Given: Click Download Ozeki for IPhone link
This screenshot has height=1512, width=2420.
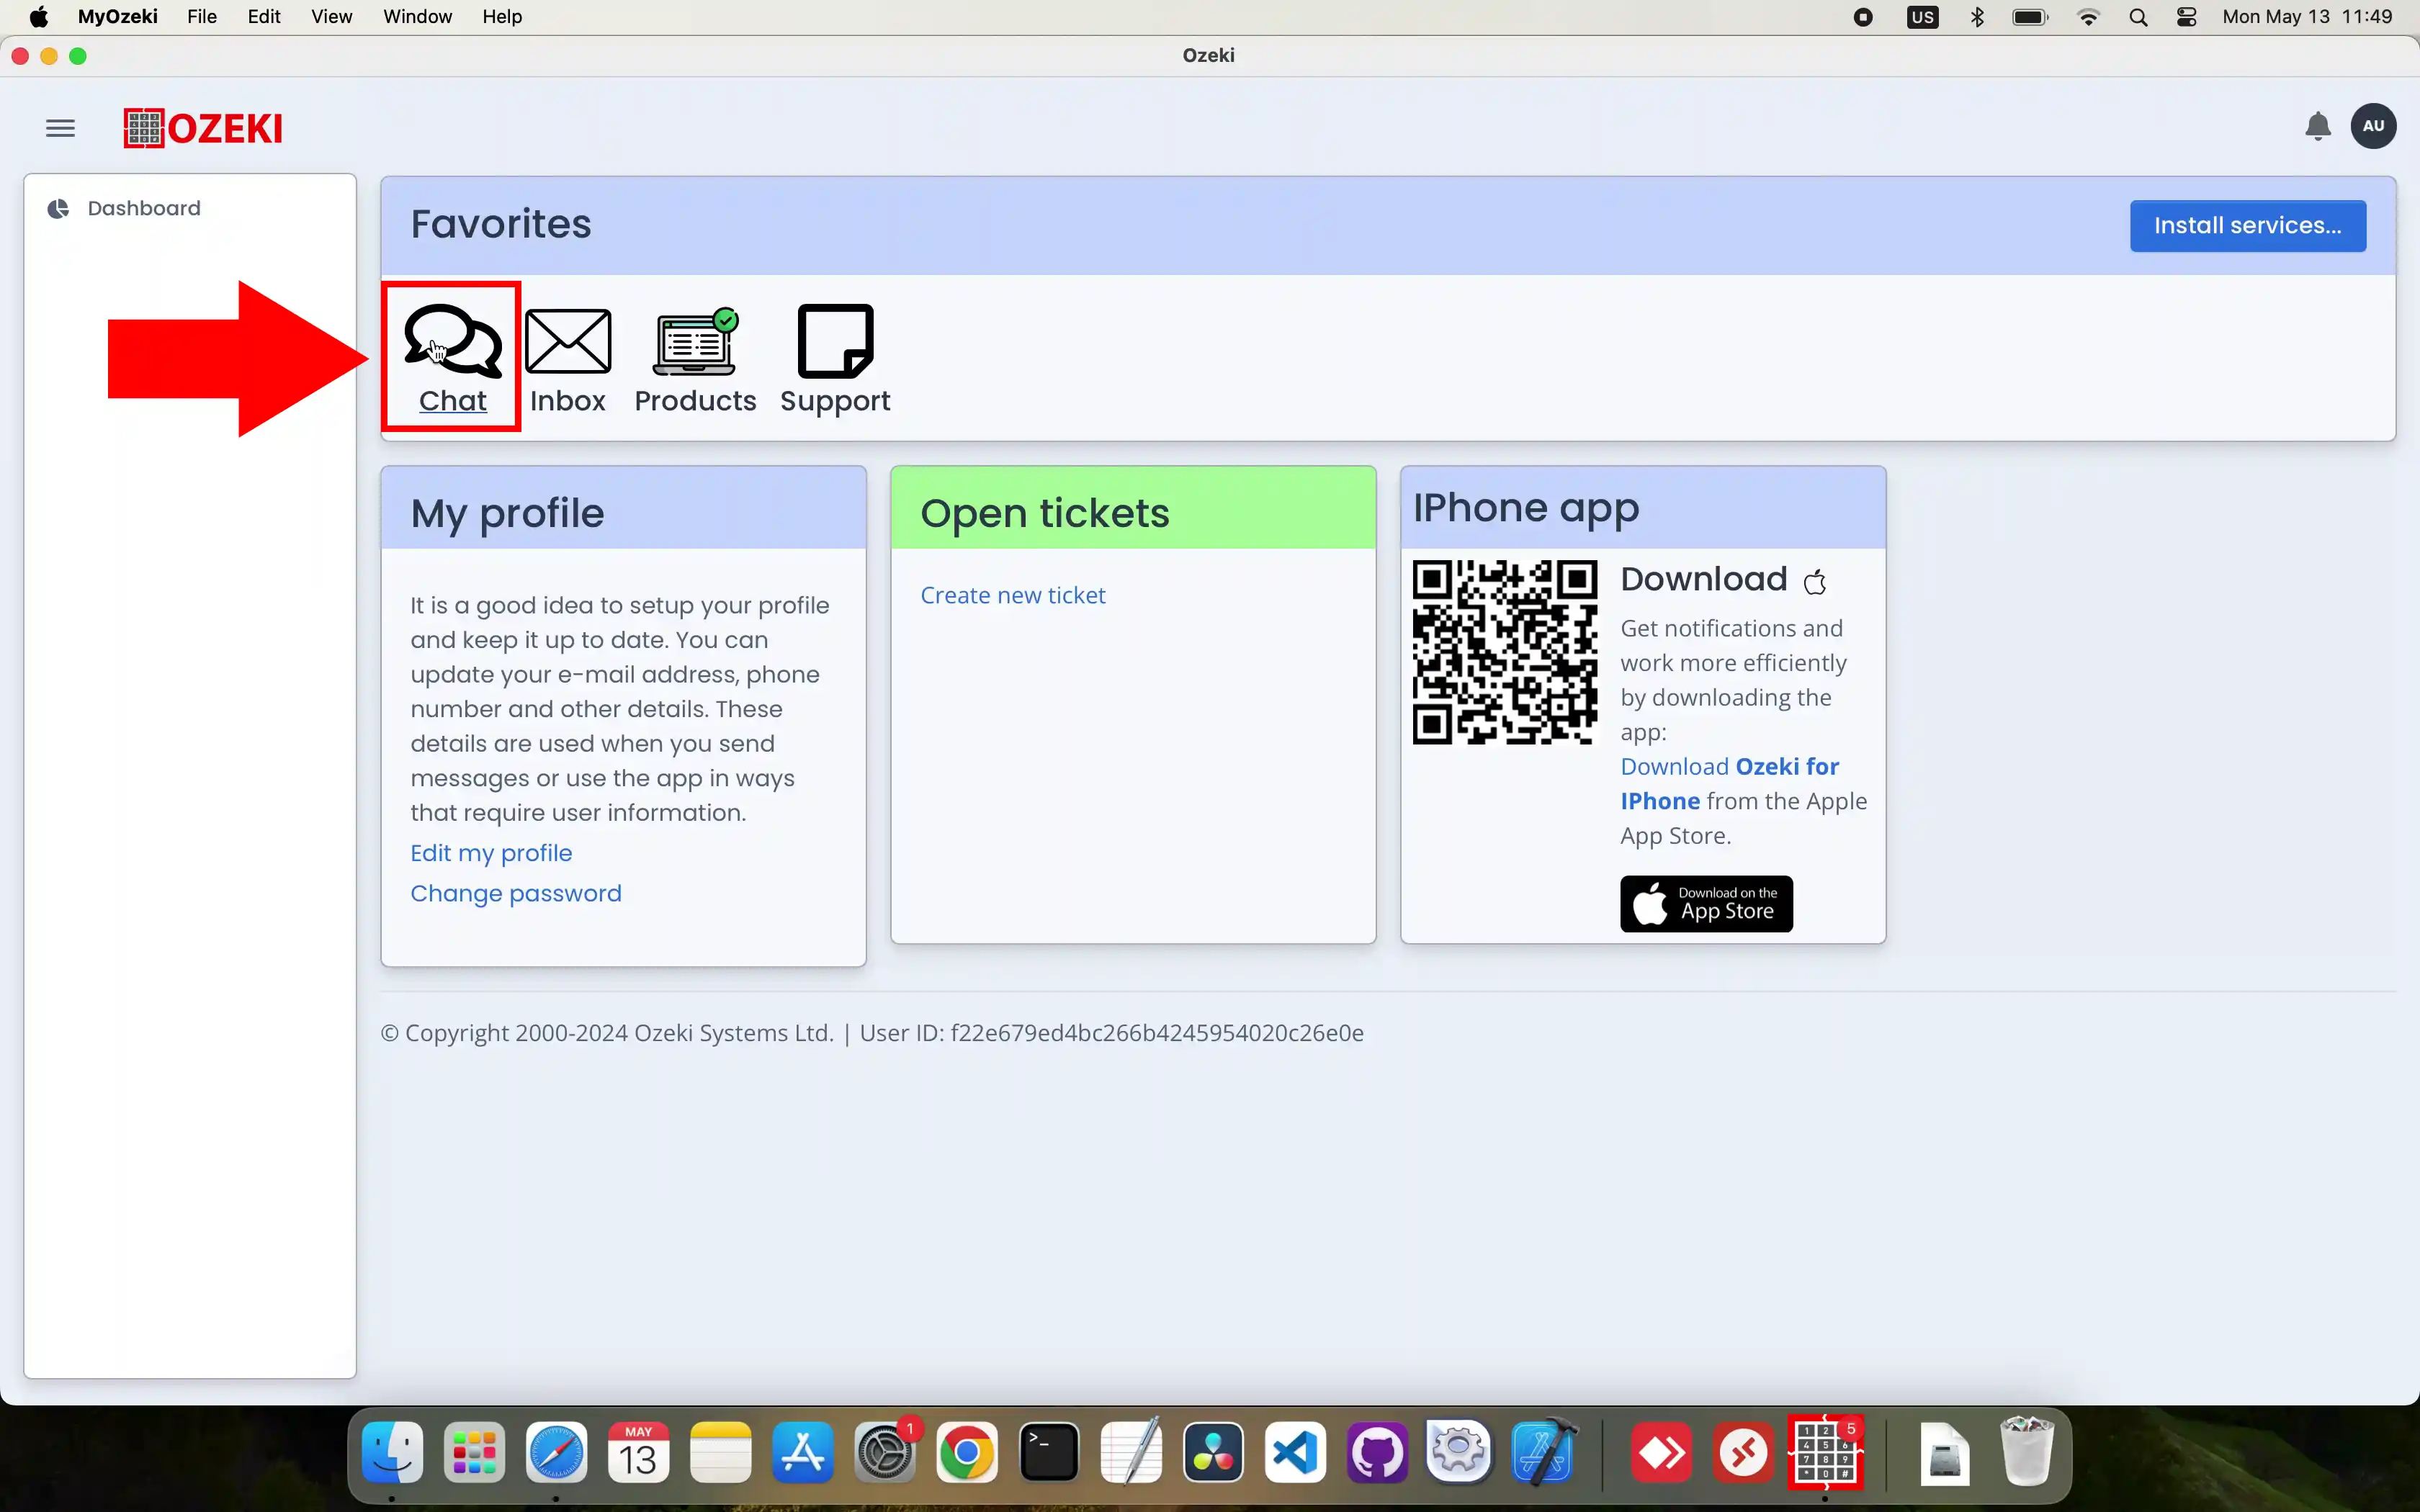Looking at the screenshot, I should click(x=1730, y=783).
